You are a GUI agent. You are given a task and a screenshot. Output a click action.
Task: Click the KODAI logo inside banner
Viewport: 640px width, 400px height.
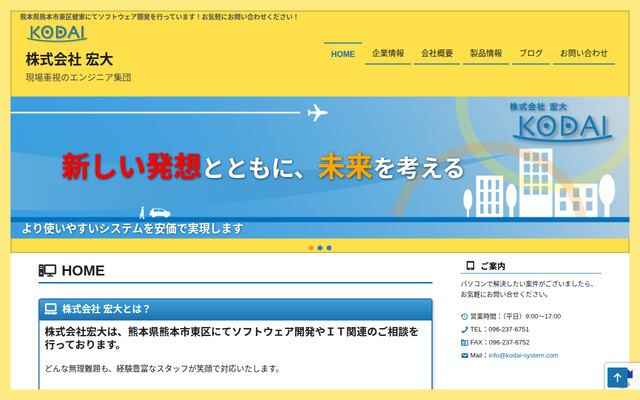(x=562, y=127)
